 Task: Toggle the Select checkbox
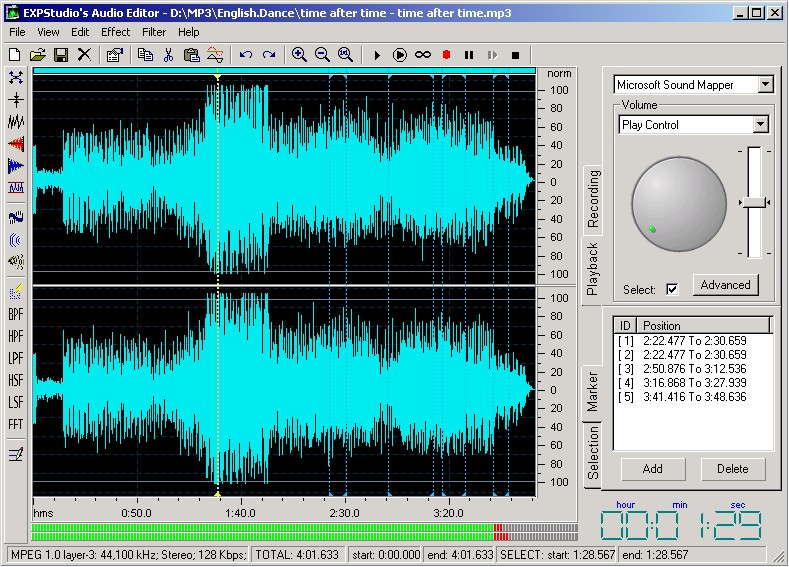(672, 289)
